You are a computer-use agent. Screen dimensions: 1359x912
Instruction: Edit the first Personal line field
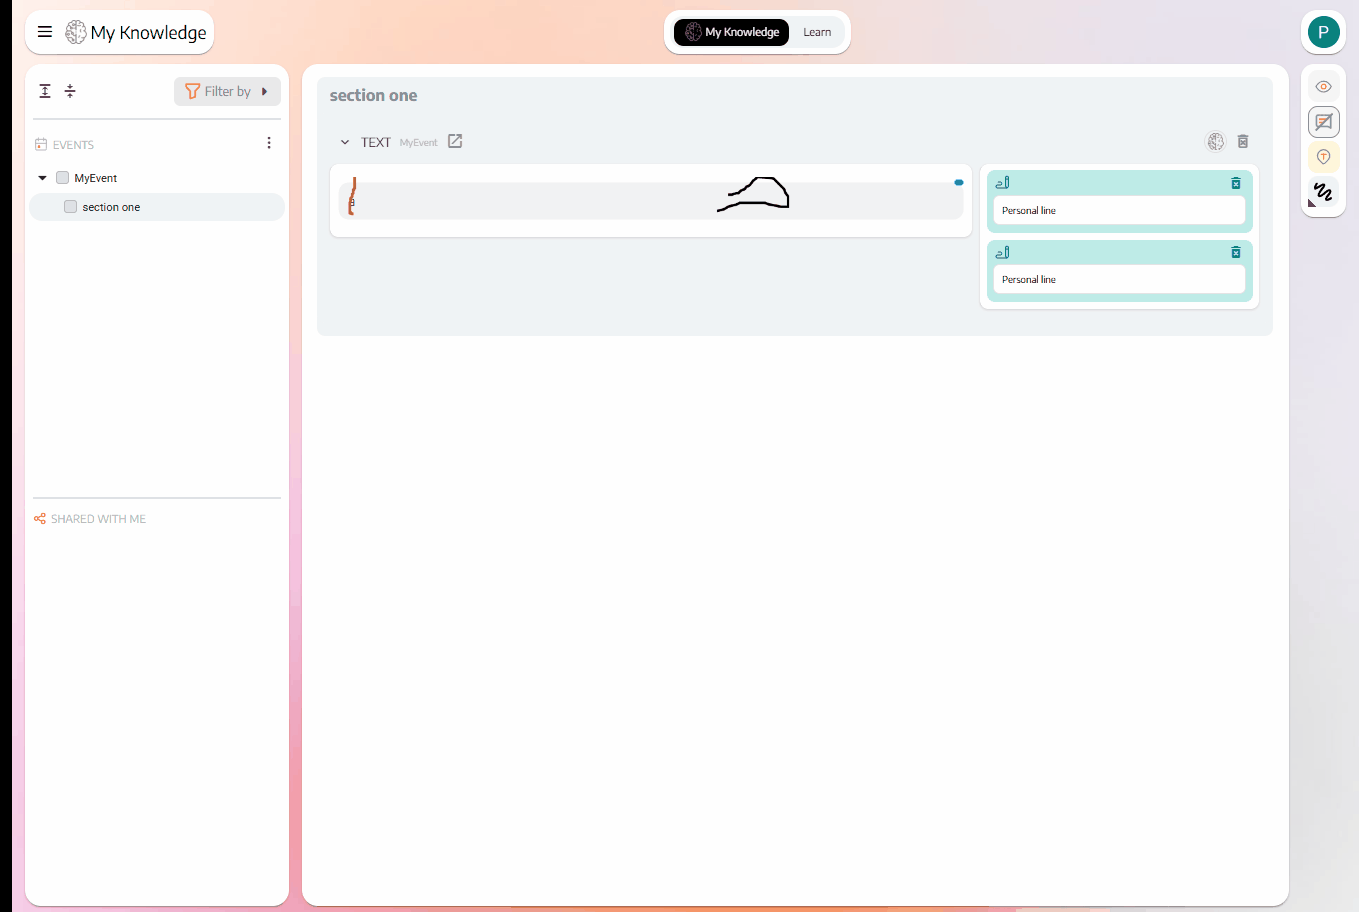pyautogui.click(x=1119, y=210)
